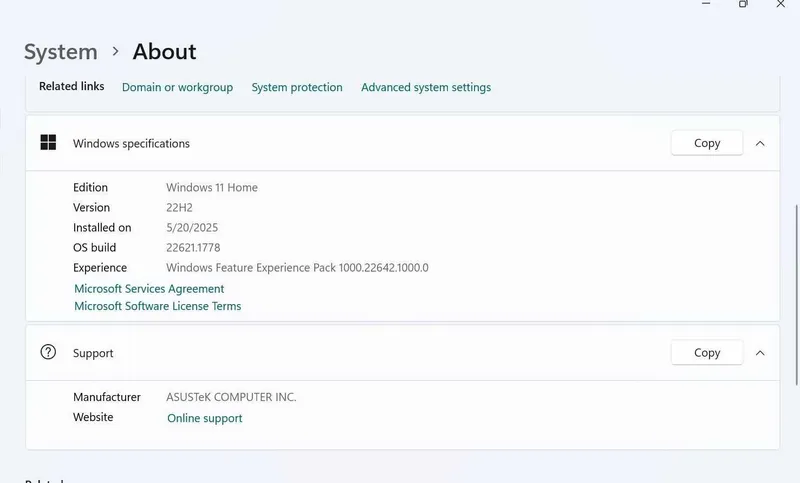Copy the Windows specifications
Viewport: 800px width, 483px height.
tap(707, 143)
